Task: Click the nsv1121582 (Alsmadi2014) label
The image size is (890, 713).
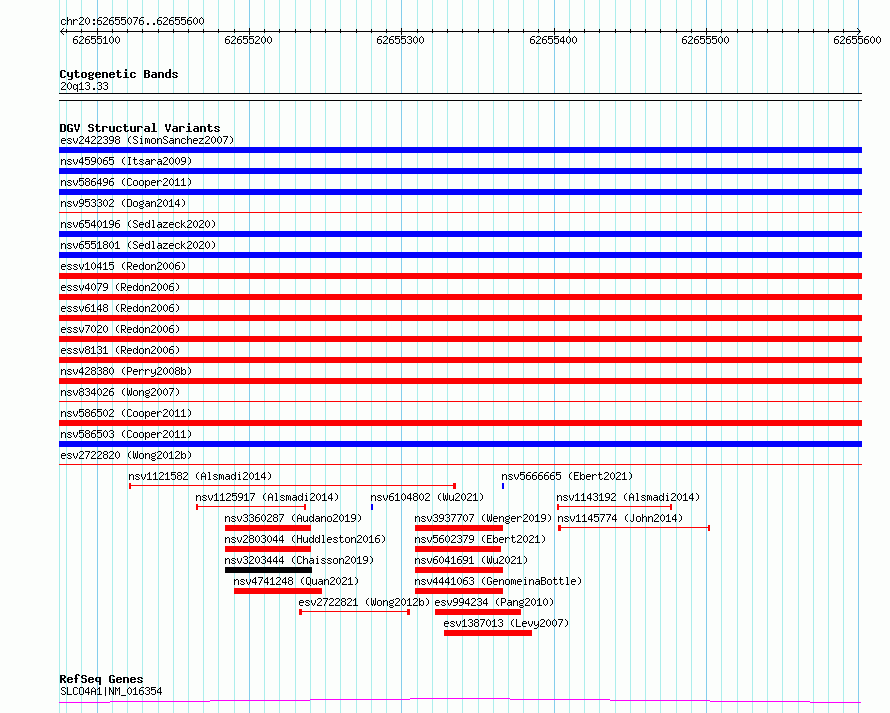Action: pos(200,476)
